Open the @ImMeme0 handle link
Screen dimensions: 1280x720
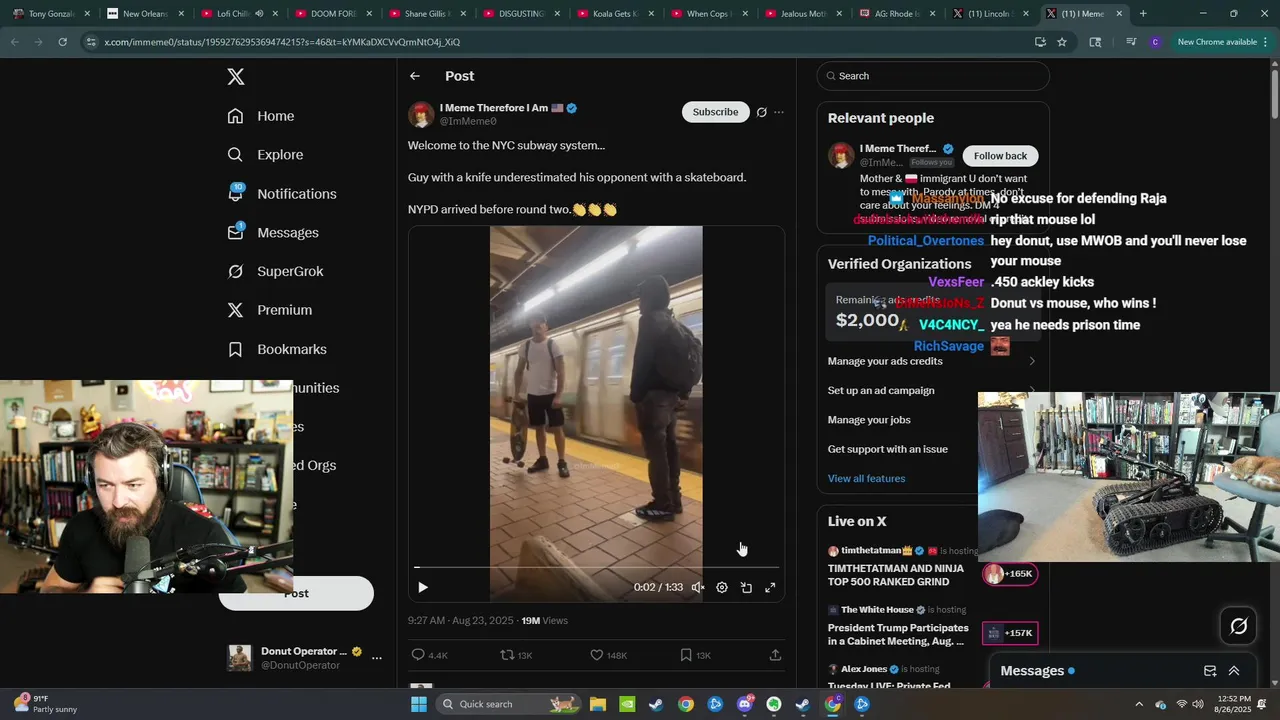tap(468, 121)
